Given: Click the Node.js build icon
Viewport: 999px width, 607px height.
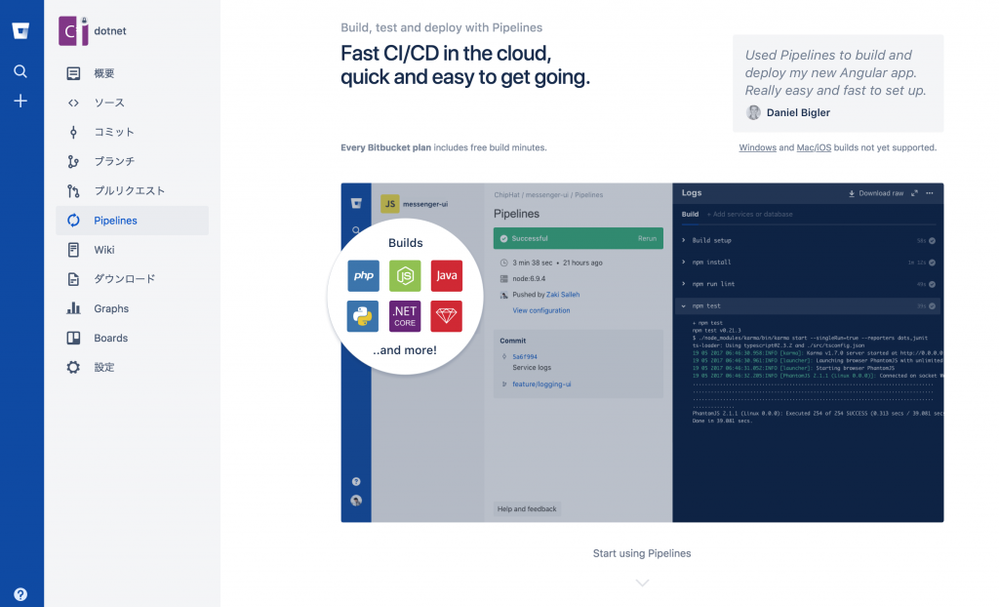Looking at the screenshot, I should pyautogui.click(x=405, y=276).
